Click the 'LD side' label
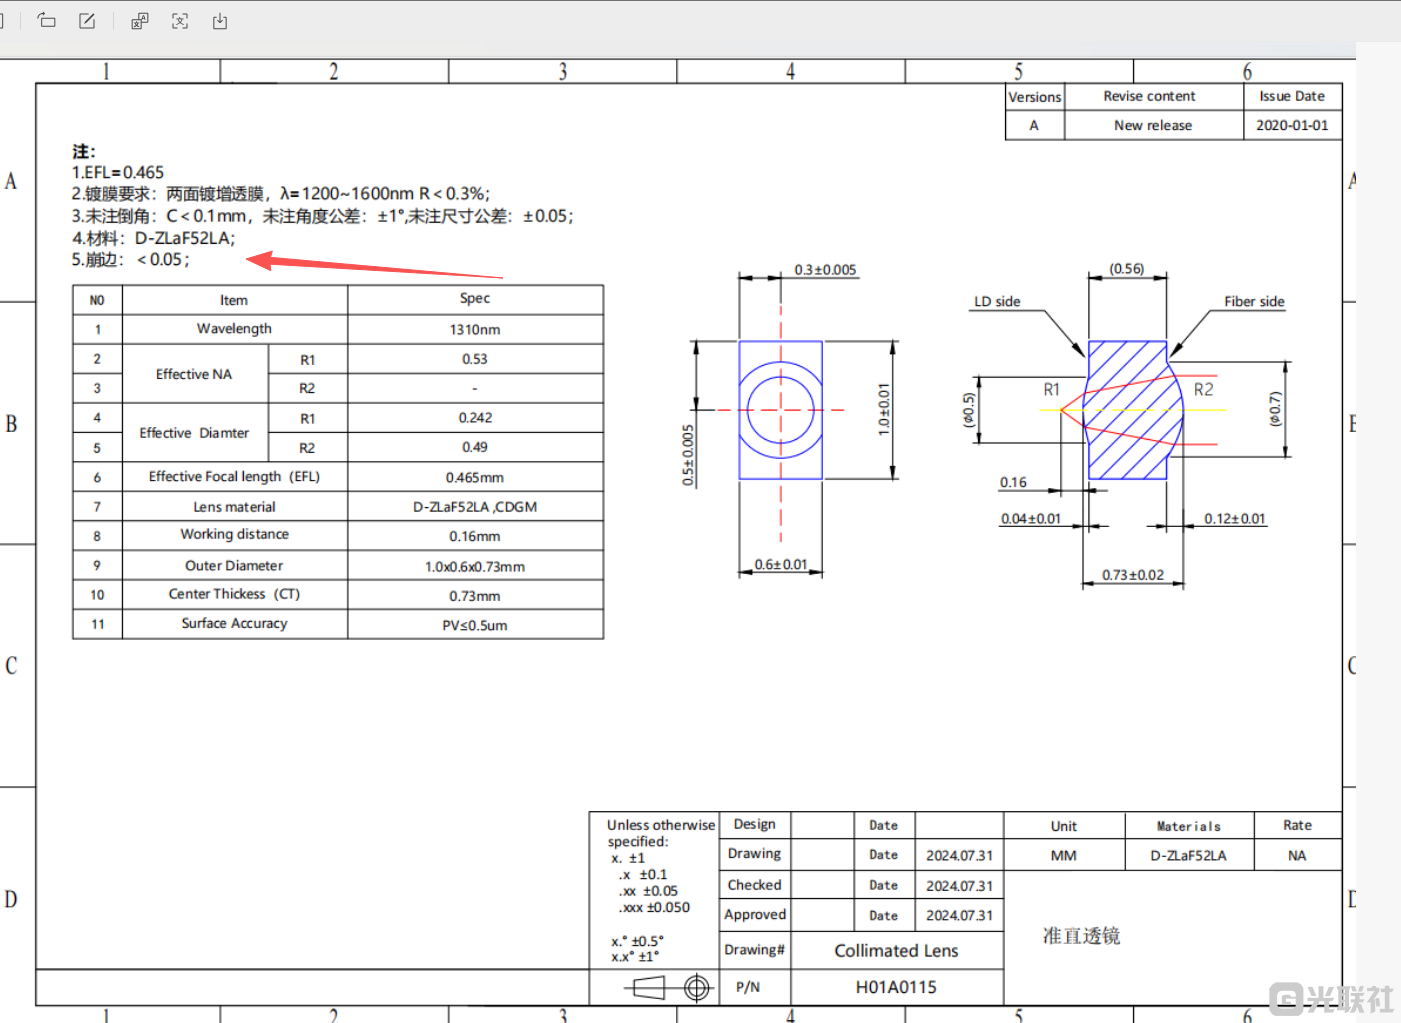The width and height of the screenshot is (1401, 1023). 997,302
